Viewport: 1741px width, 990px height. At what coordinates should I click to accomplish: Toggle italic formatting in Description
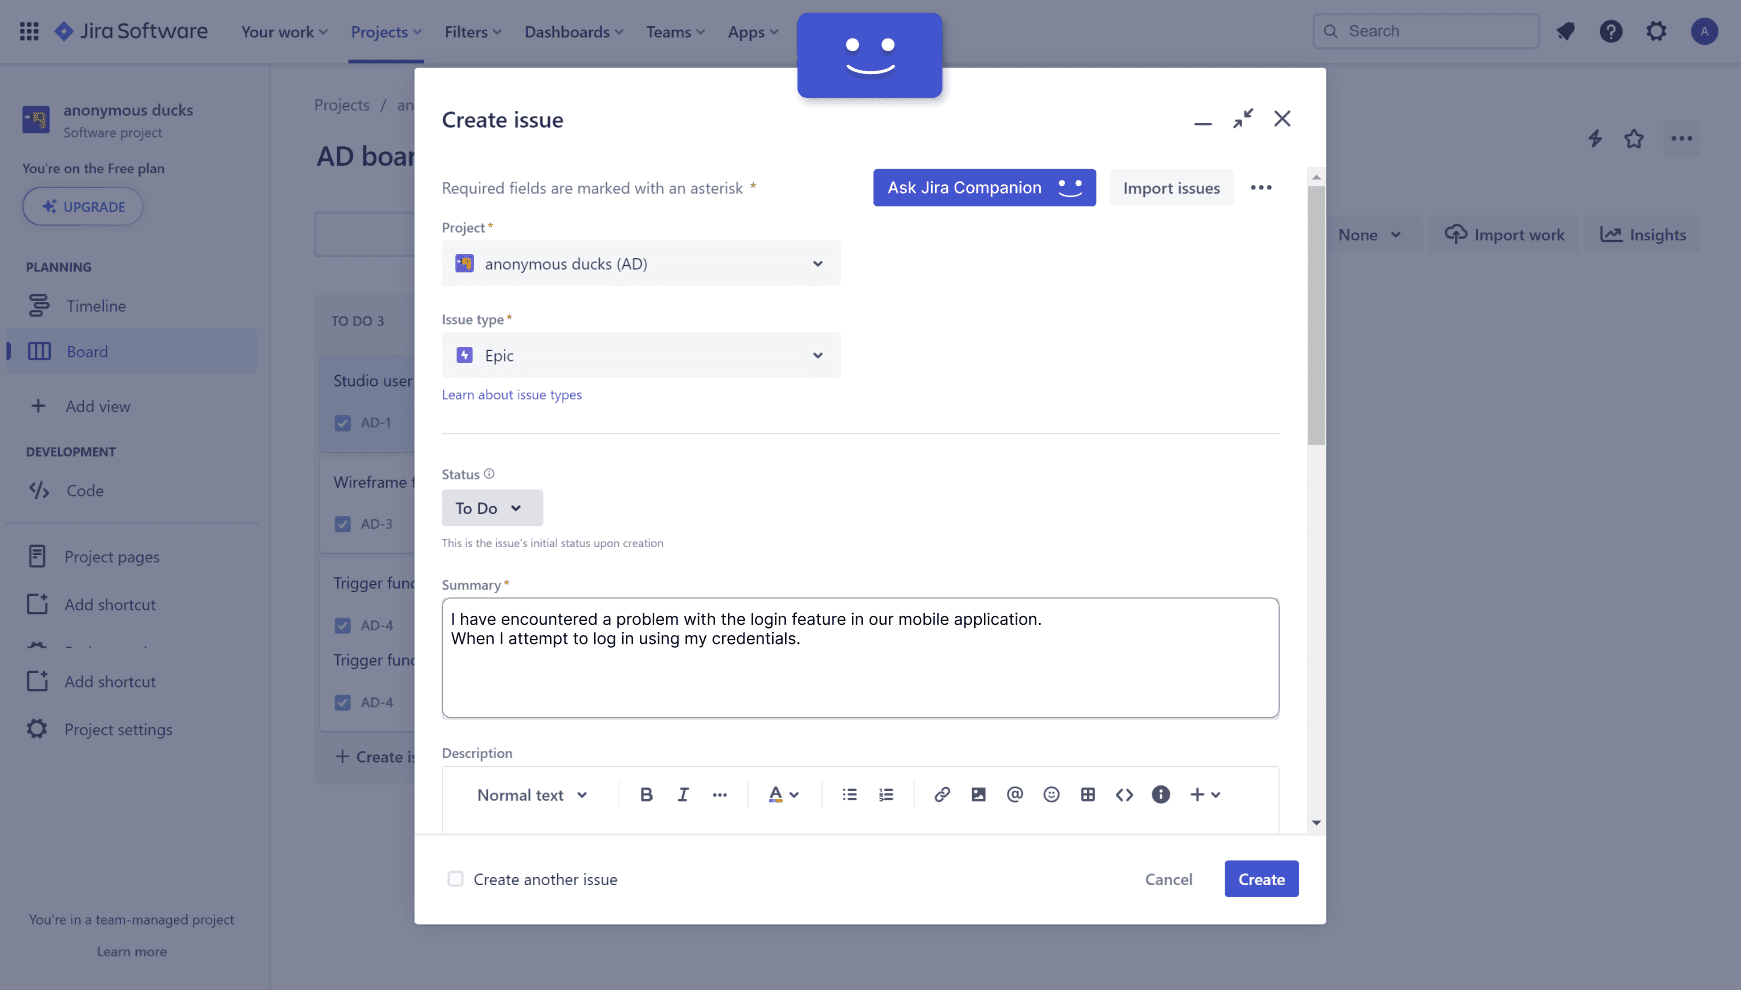(683, 795)
